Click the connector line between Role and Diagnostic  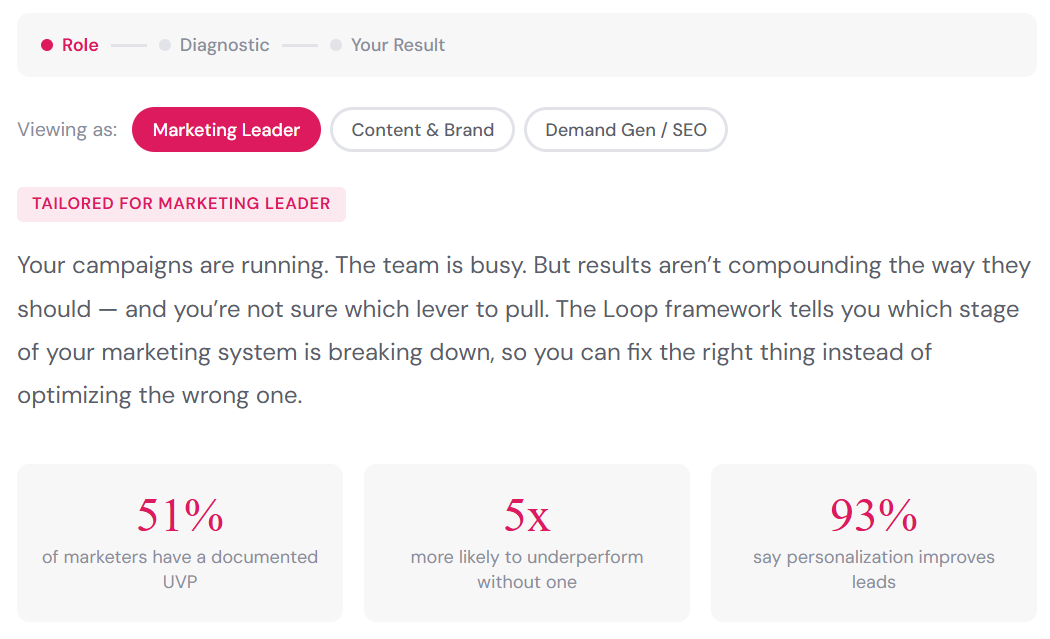point(129,45)
